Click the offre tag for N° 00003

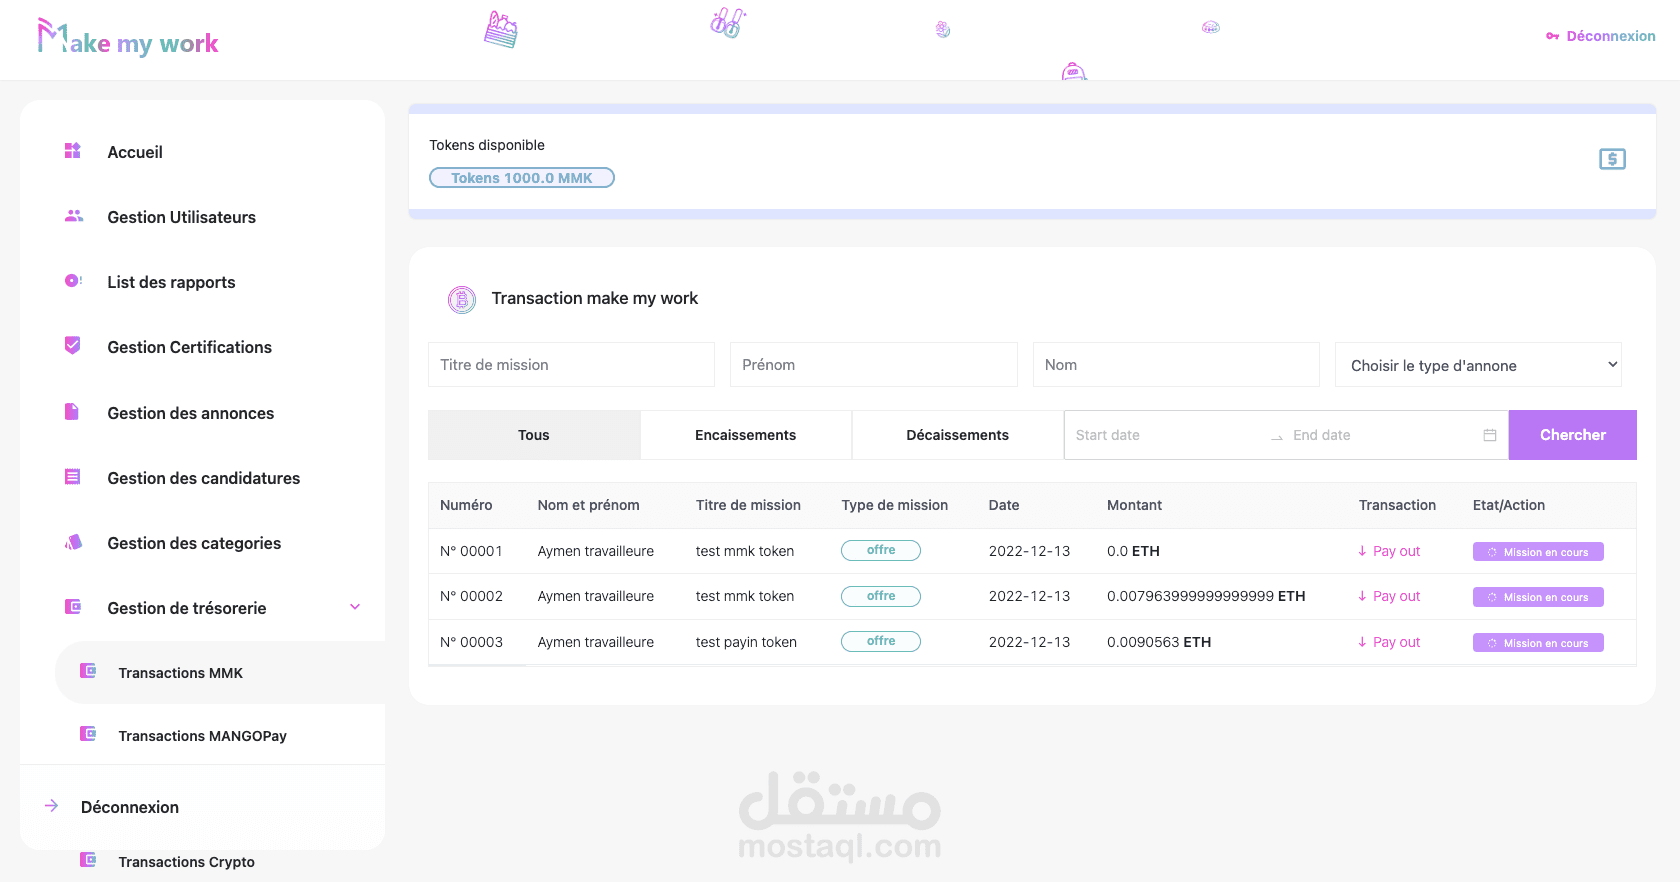tap(881, 641)
